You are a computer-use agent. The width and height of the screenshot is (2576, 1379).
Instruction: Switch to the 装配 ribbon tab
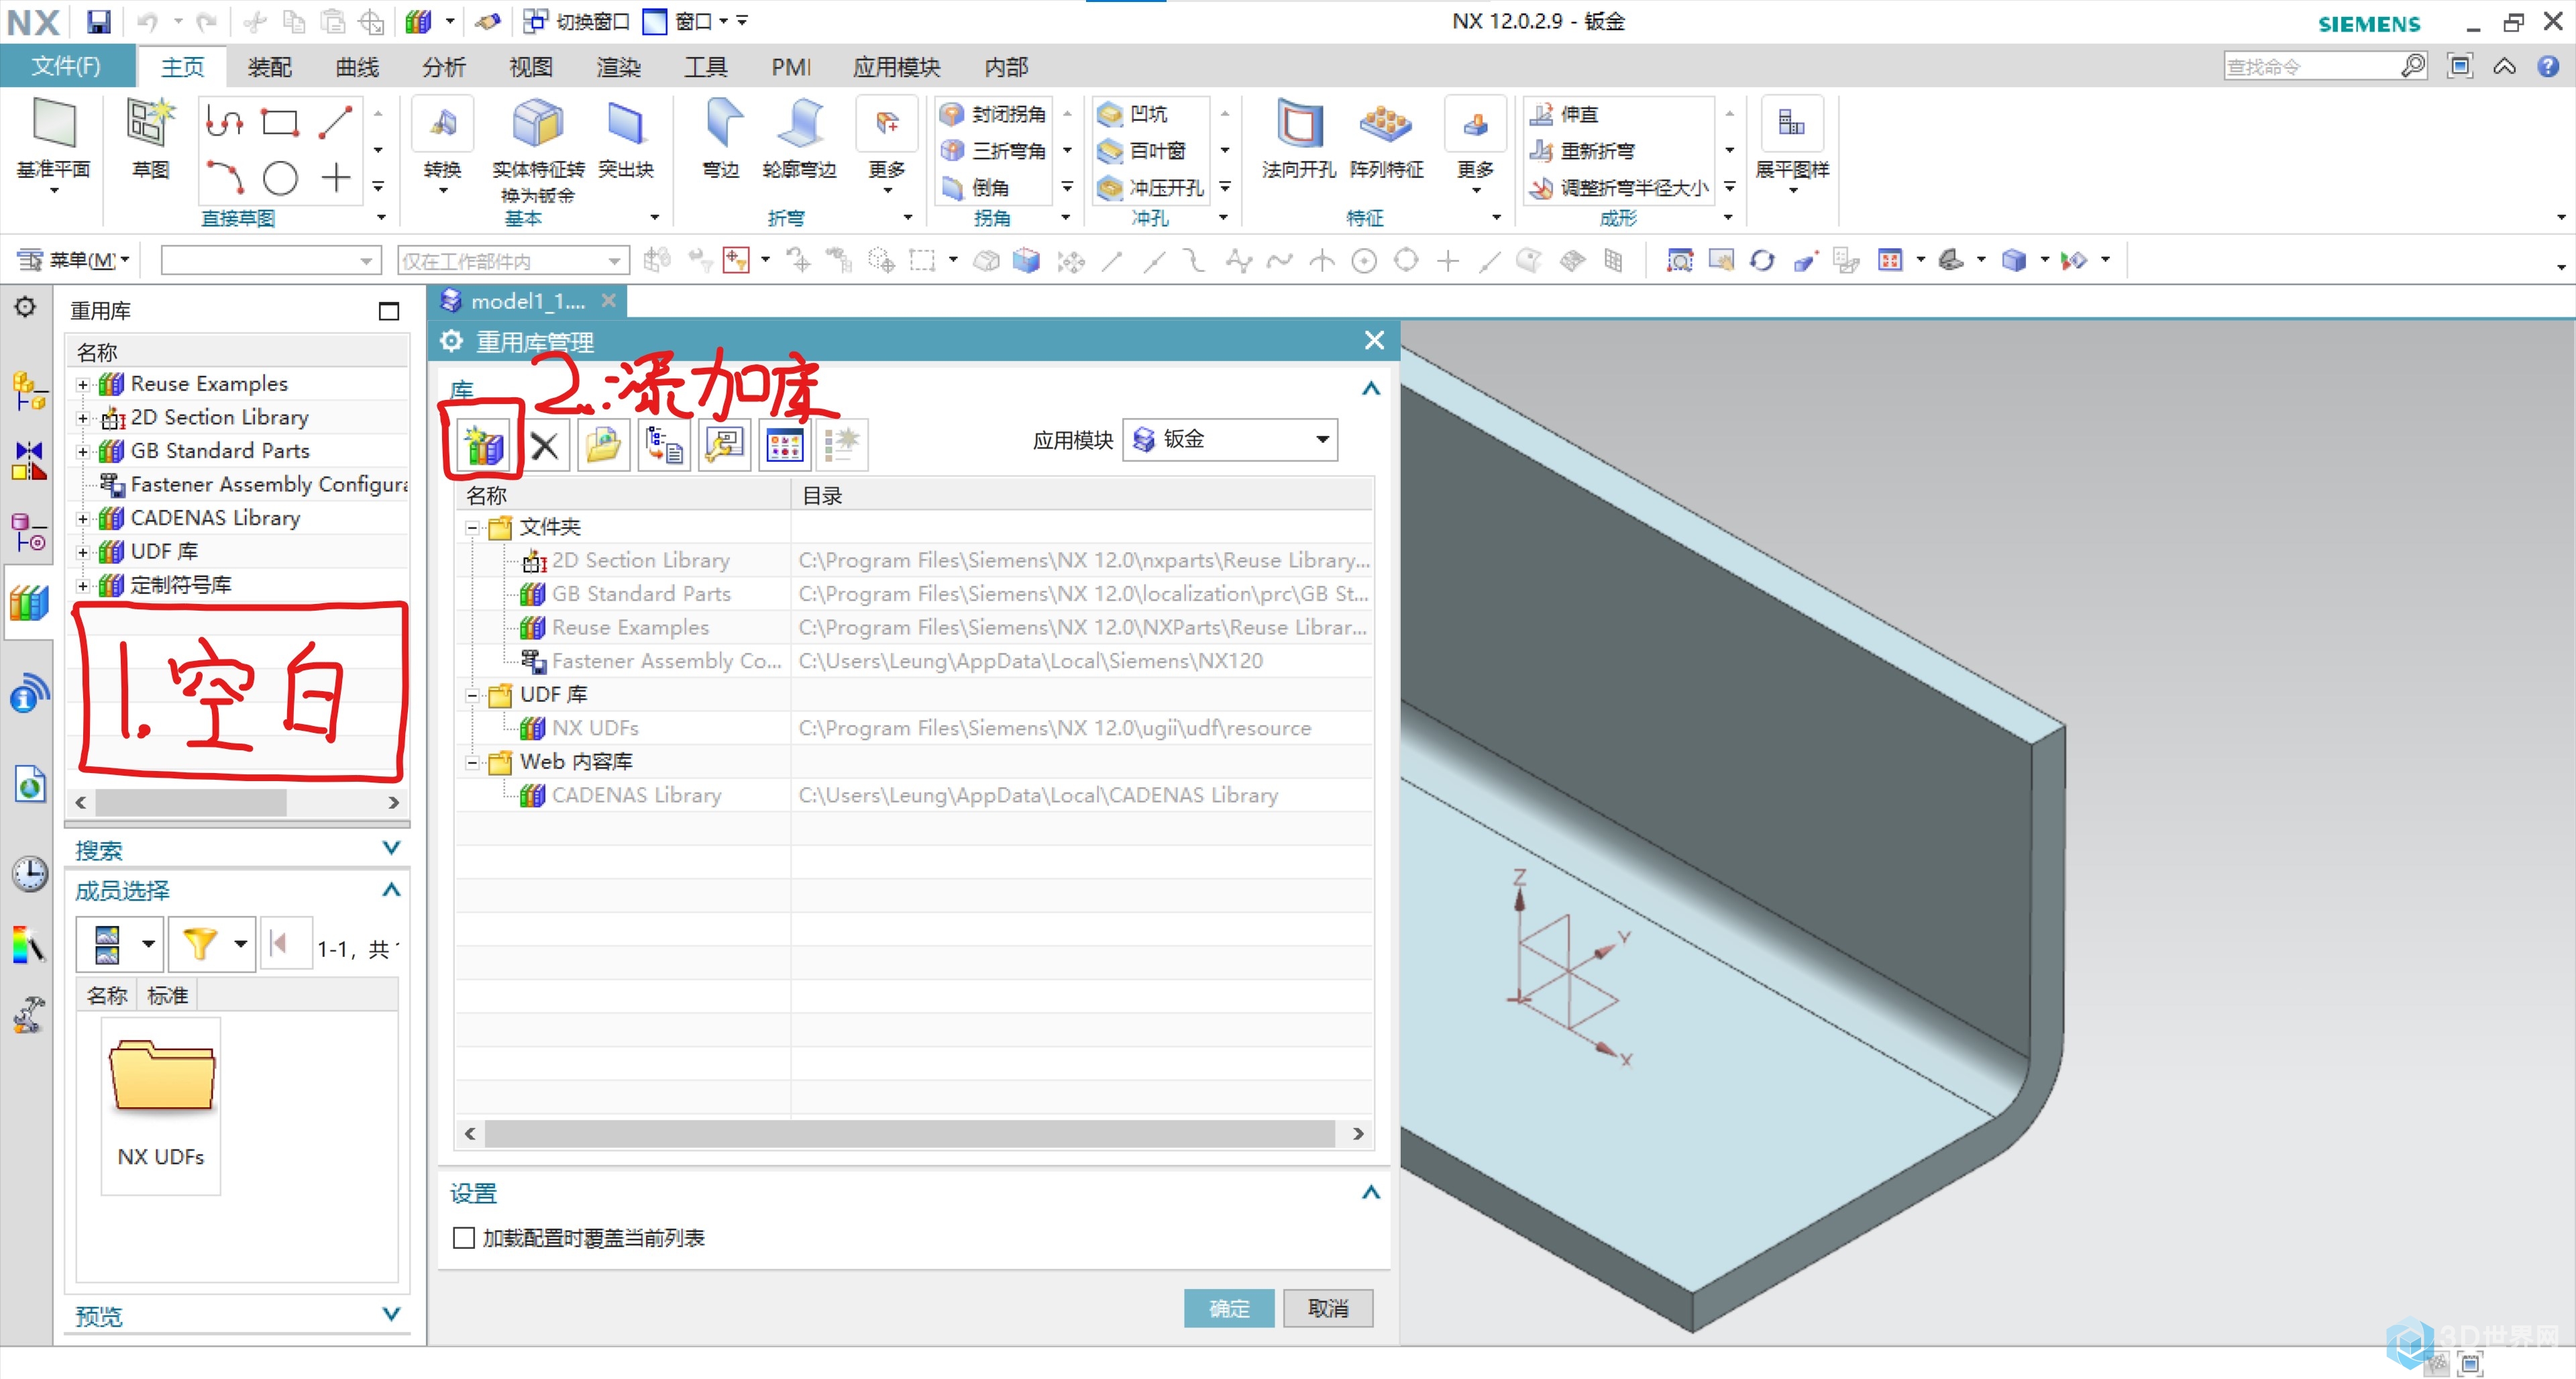270,67
